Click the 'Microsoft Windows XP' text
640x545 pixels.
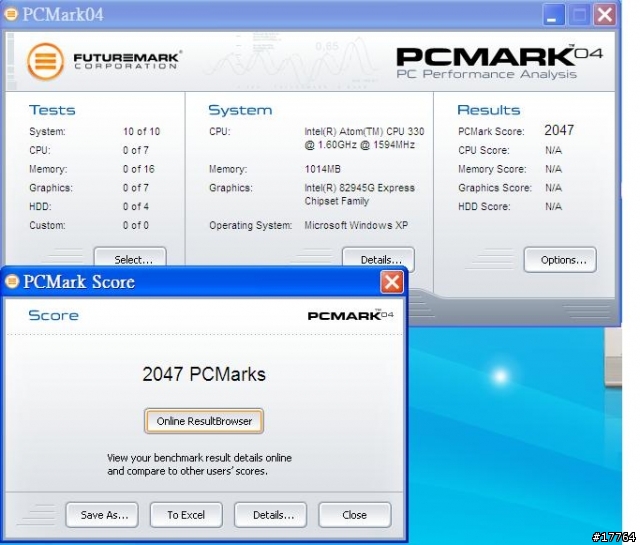356,225
